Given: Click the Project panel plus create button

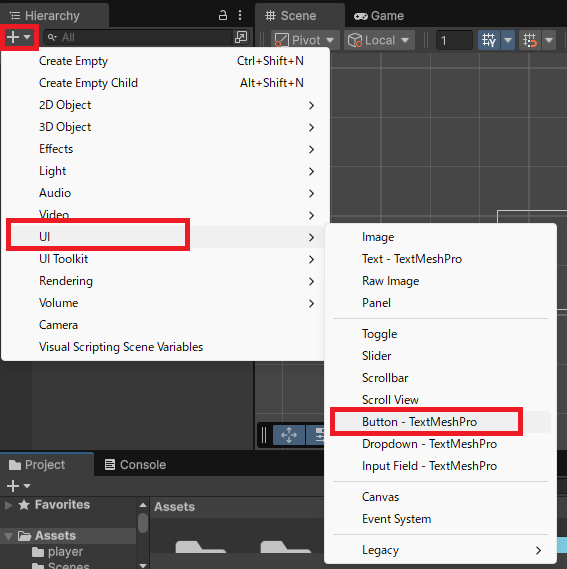Looking at the screenshot, I should (x=18, y=486).
